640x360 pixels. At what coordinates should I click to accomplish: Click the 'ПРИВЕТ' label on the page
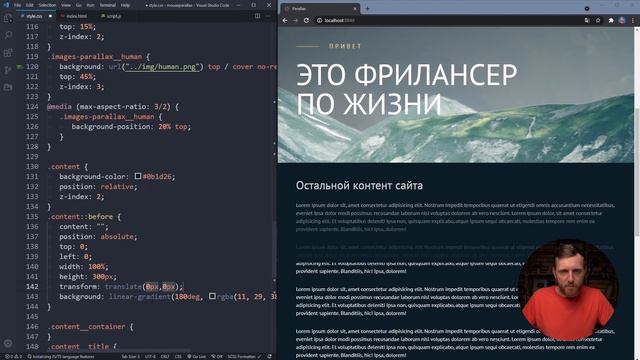pyautogui.click(x=345, y=46)
